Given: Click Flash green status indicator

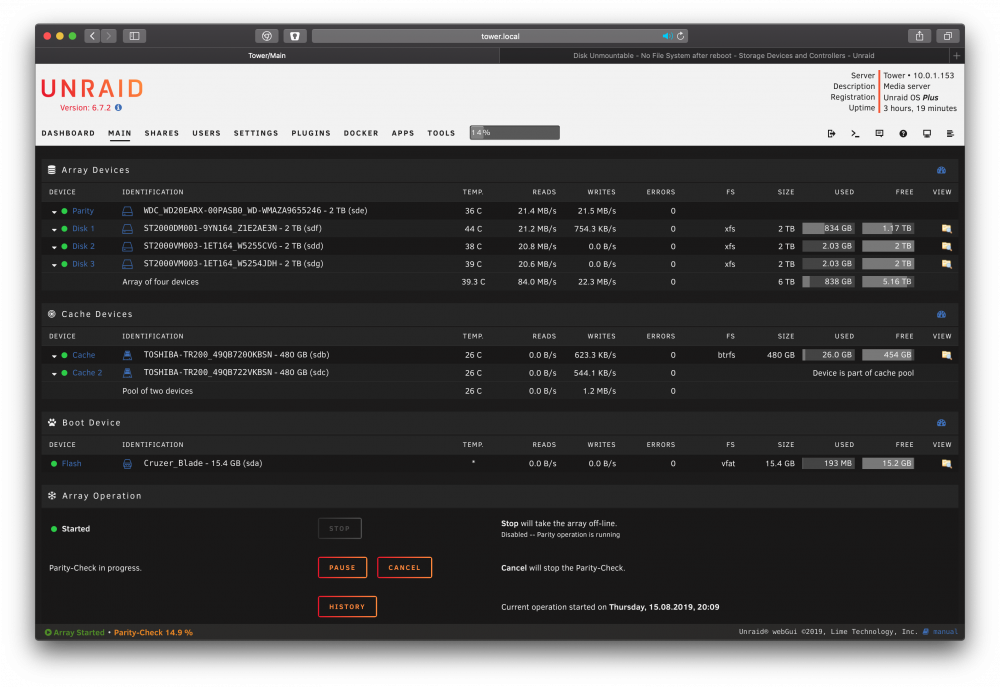Looking at the screenshot, I should pyautogui.click(x=54, y=464).
